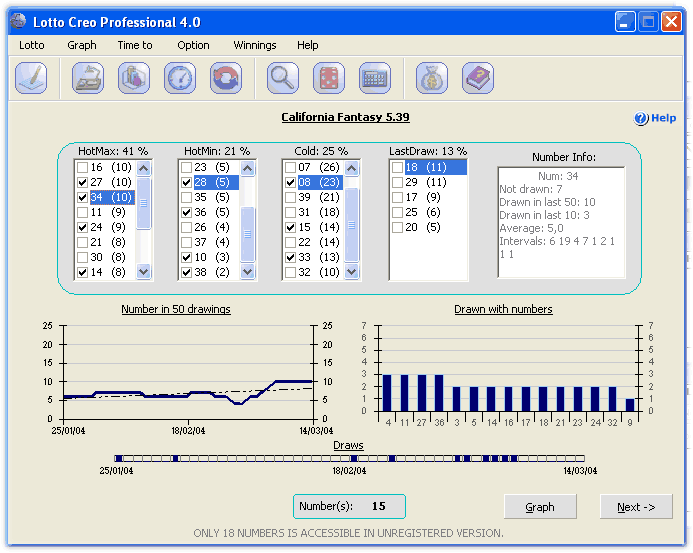Image resolution: width=693 pixels, height=553 pixels.
Task: Click the Number in 50 drawings heading
Action: click(176, 309)
